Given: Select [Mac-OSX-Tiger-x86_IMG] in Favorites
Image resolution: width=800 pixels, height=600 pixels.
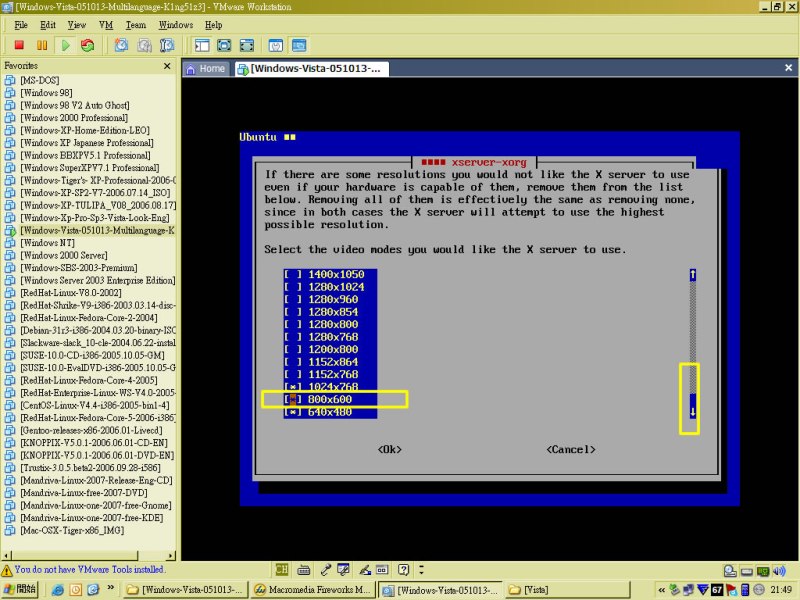Looking at the screenshot, I should click(x=72, y=531).
